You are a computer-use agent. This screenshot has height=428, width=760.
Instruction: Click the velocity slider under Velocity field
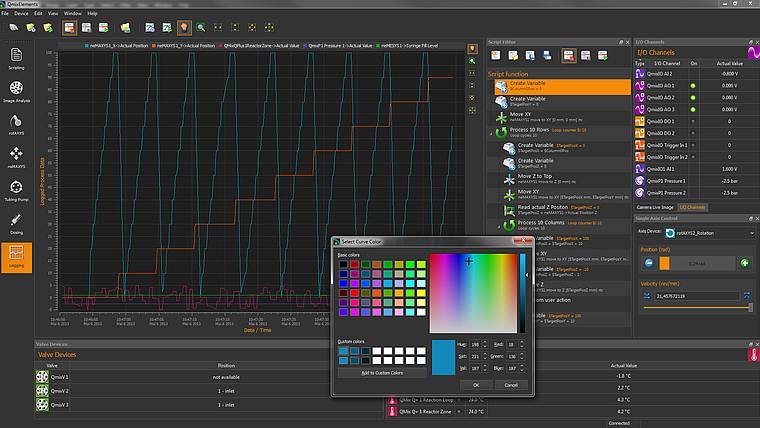(697, 307)
